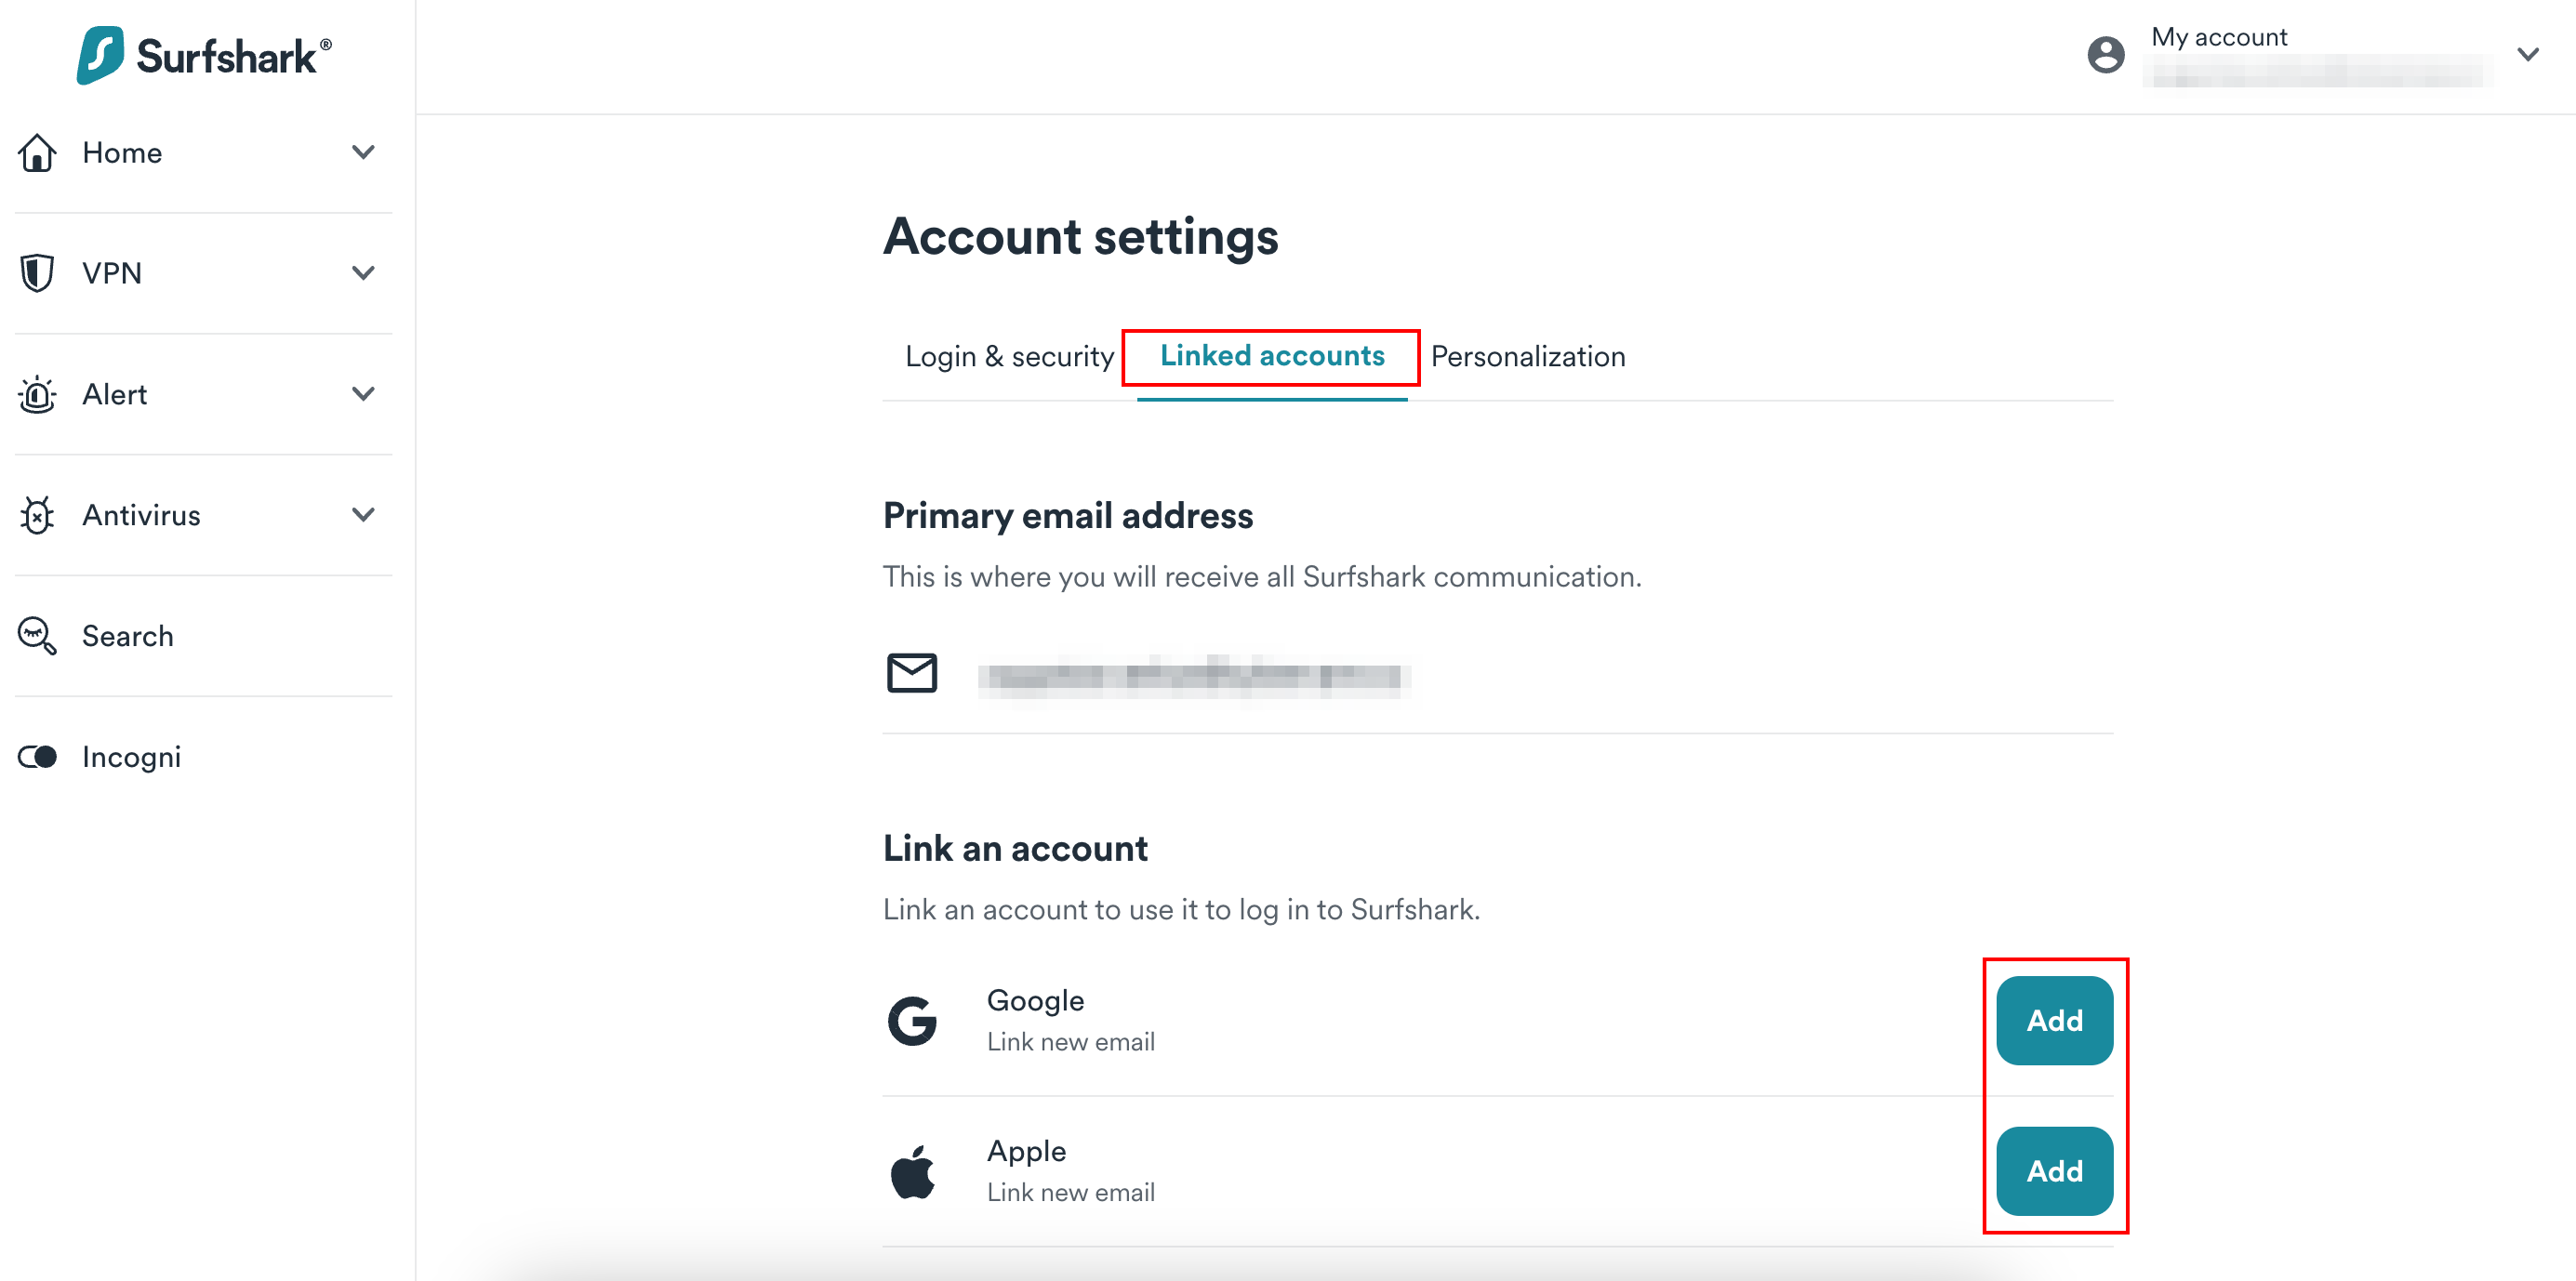
Task: Click the Search magnifier icon
Action: [38, 636]
